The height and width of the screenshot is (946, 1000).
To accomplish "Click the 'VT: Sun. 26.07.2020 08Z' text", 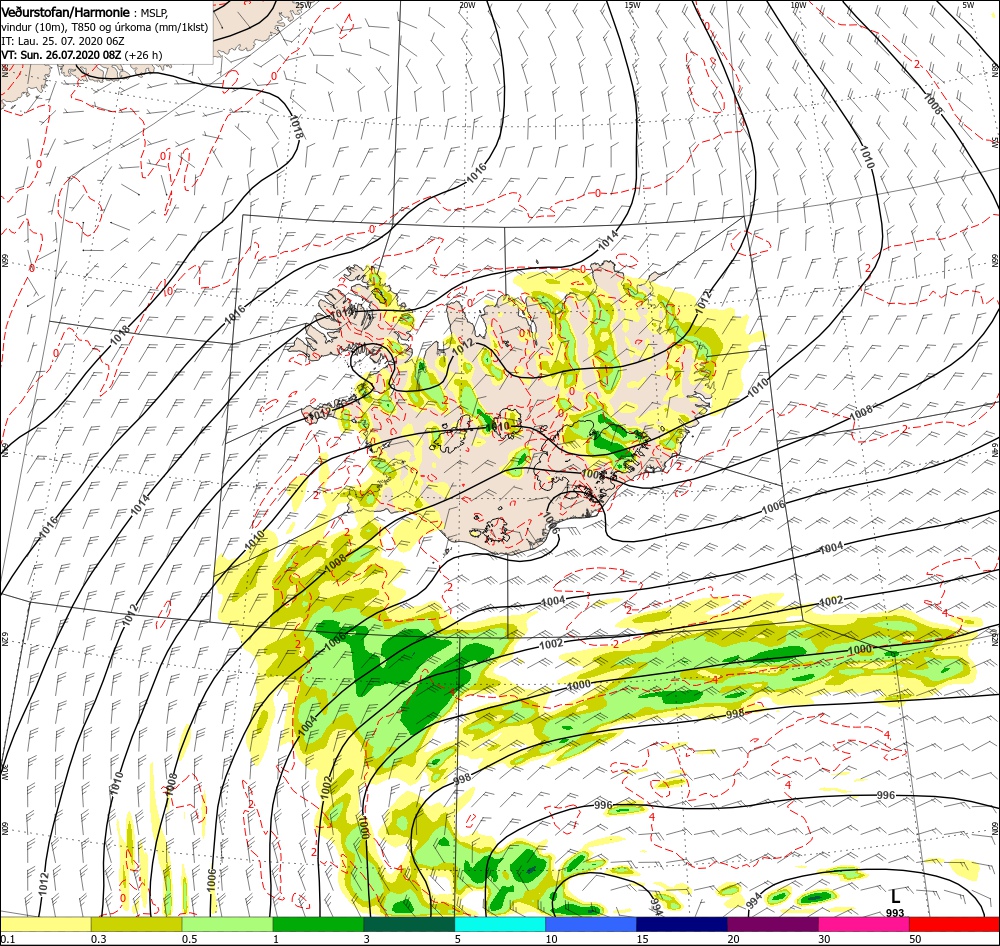I will (x=61, y=55).
